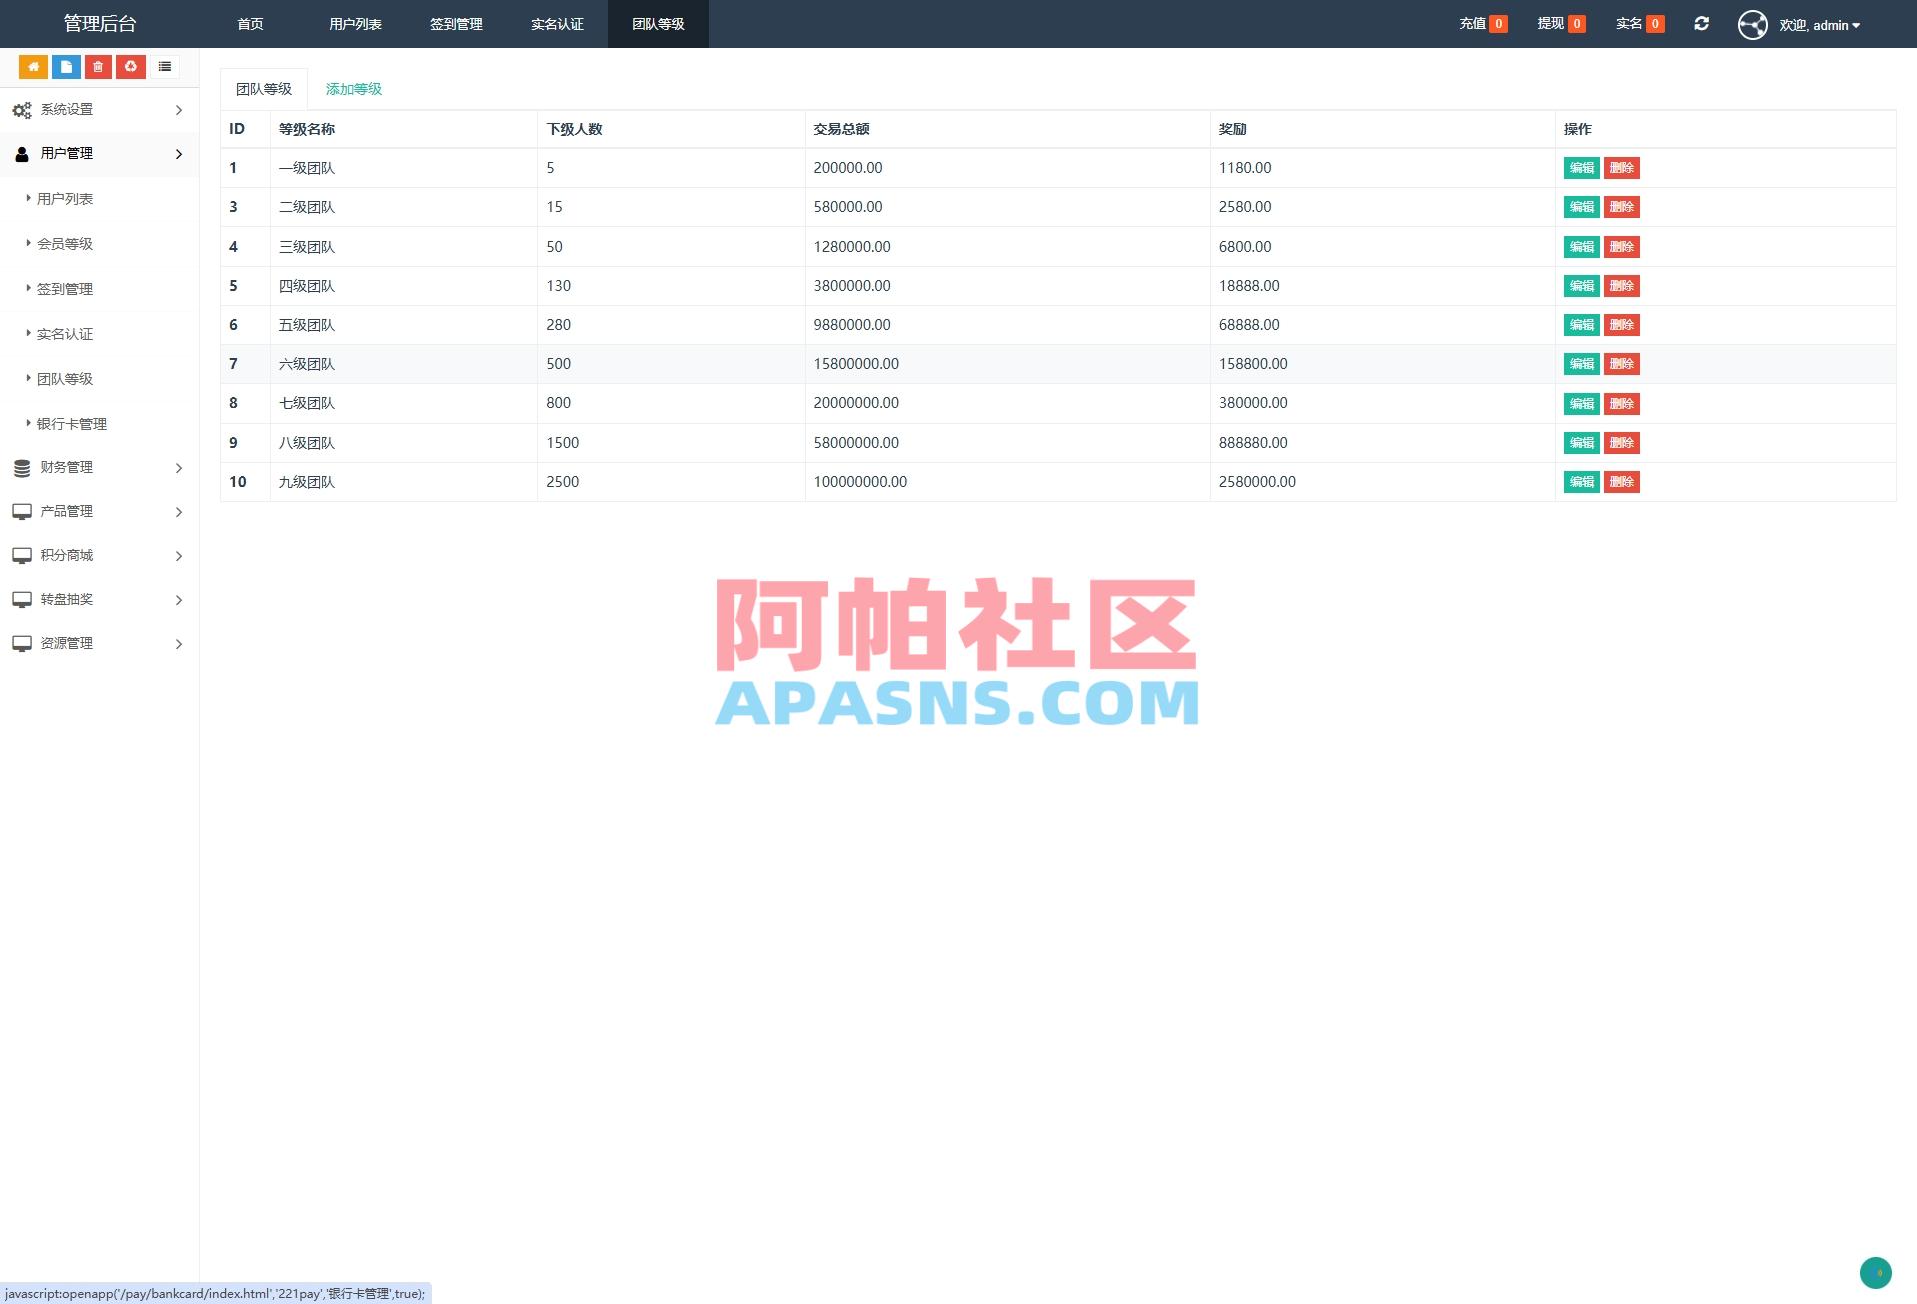The width and height of the screenshot is (1917, 1304).
Task: Click the home icon in the sidebar toolbar
Action: tap(33, 66)
